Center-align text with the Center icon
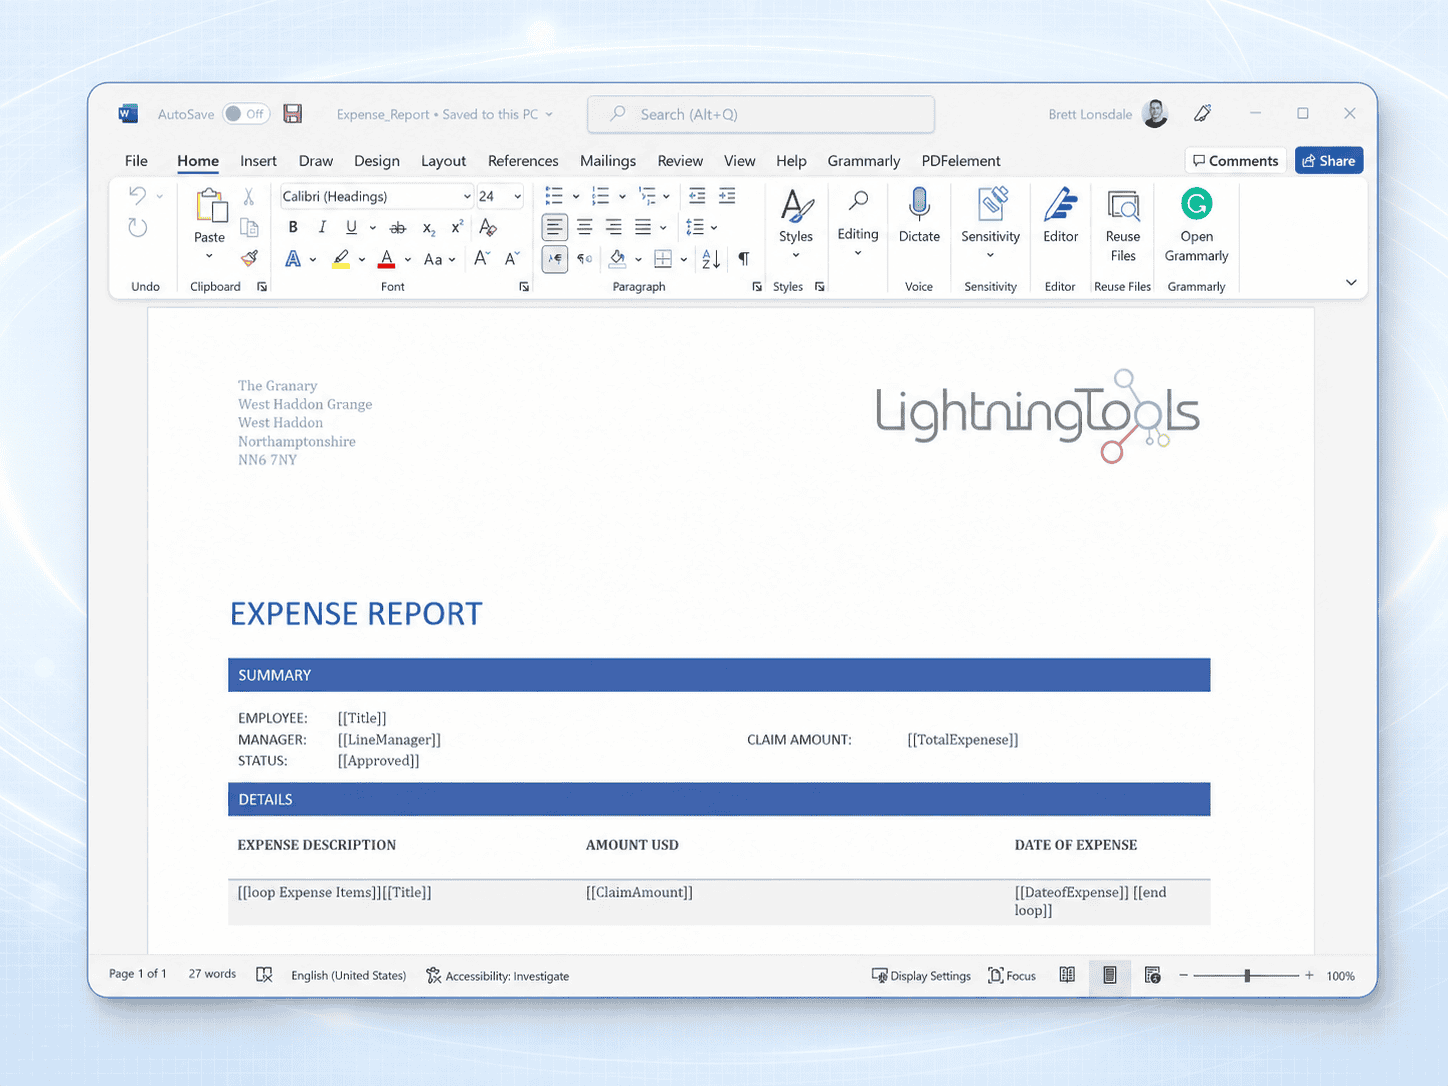Viewport: 1448px width, 1086px height. (584, 227)
